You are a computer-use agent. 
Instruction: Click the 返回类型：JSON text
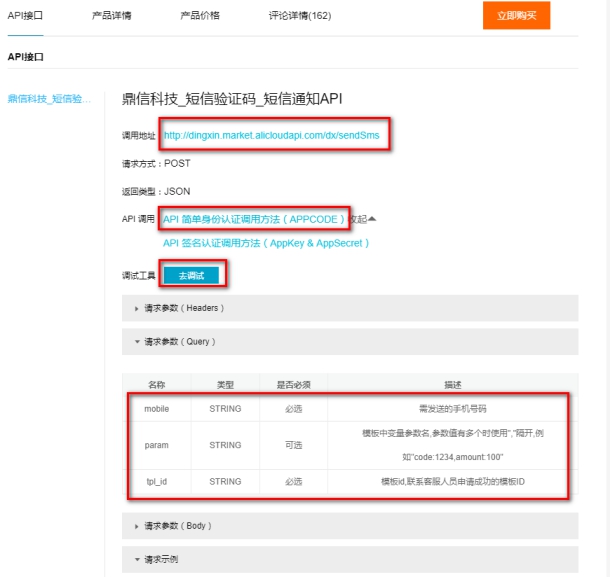tap(156, 191)
